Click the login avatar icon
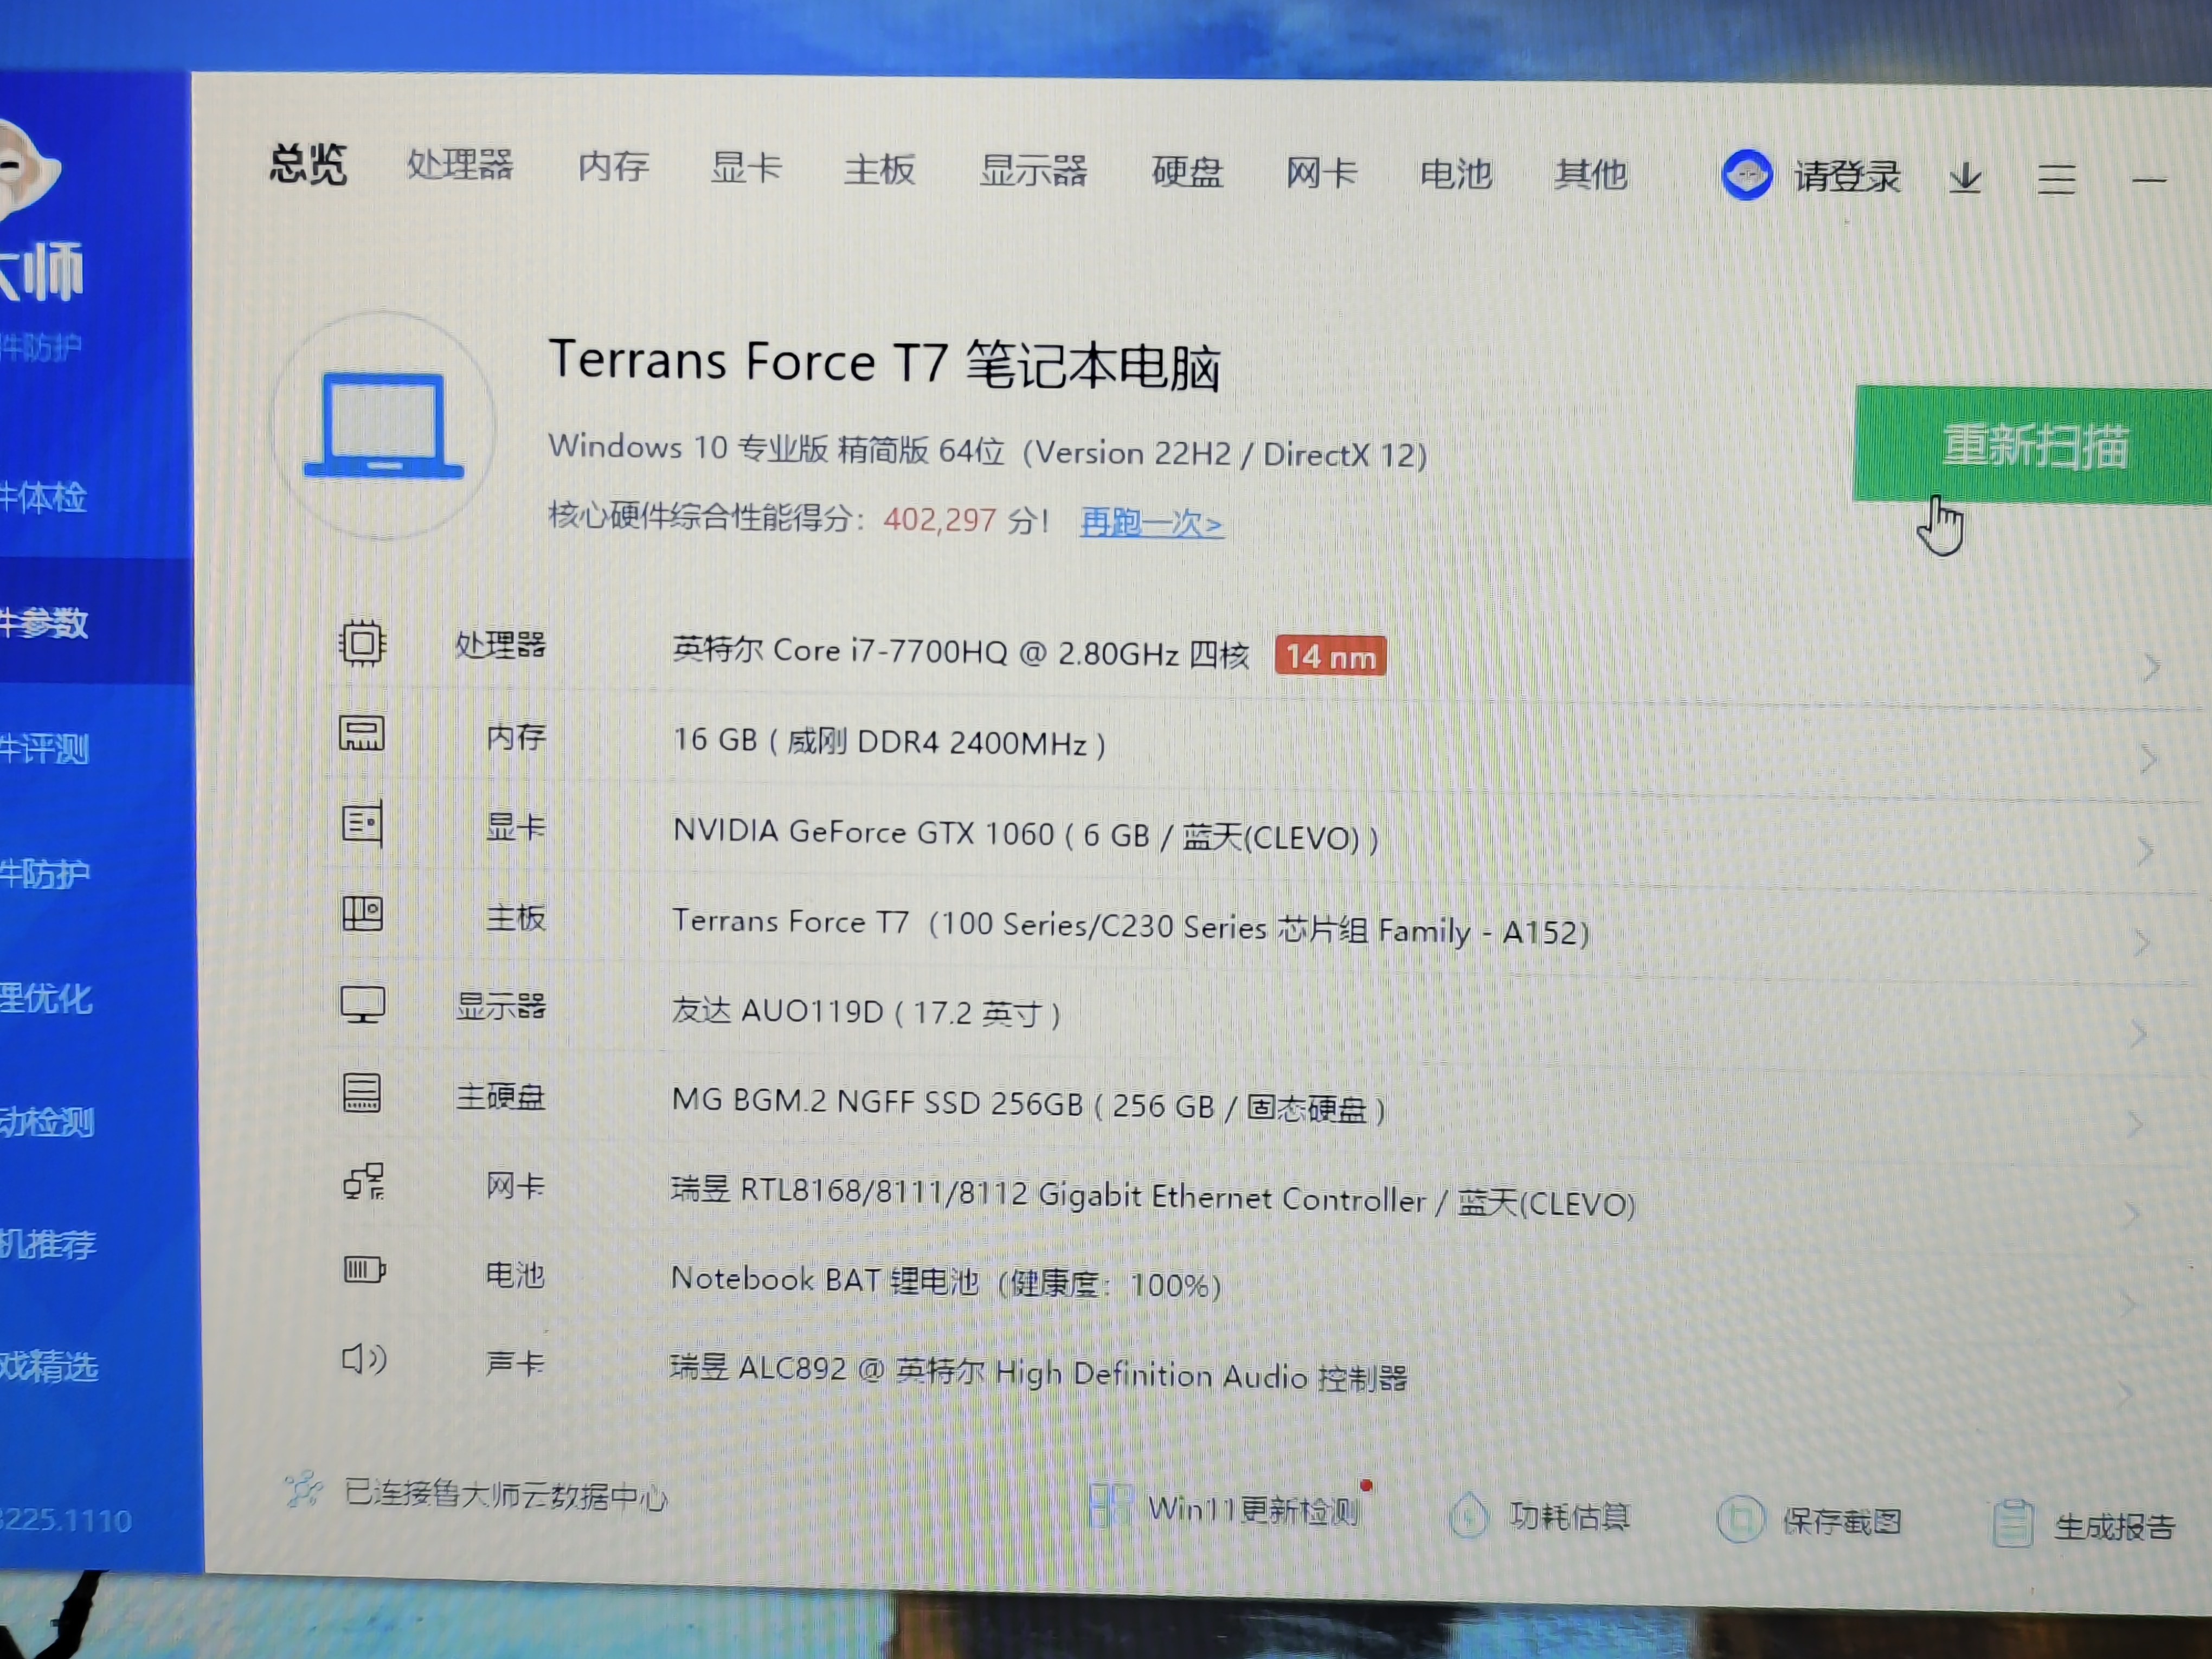Image resolution: width=2212 pixels, height=1659 pixels. click(1746, 175)
